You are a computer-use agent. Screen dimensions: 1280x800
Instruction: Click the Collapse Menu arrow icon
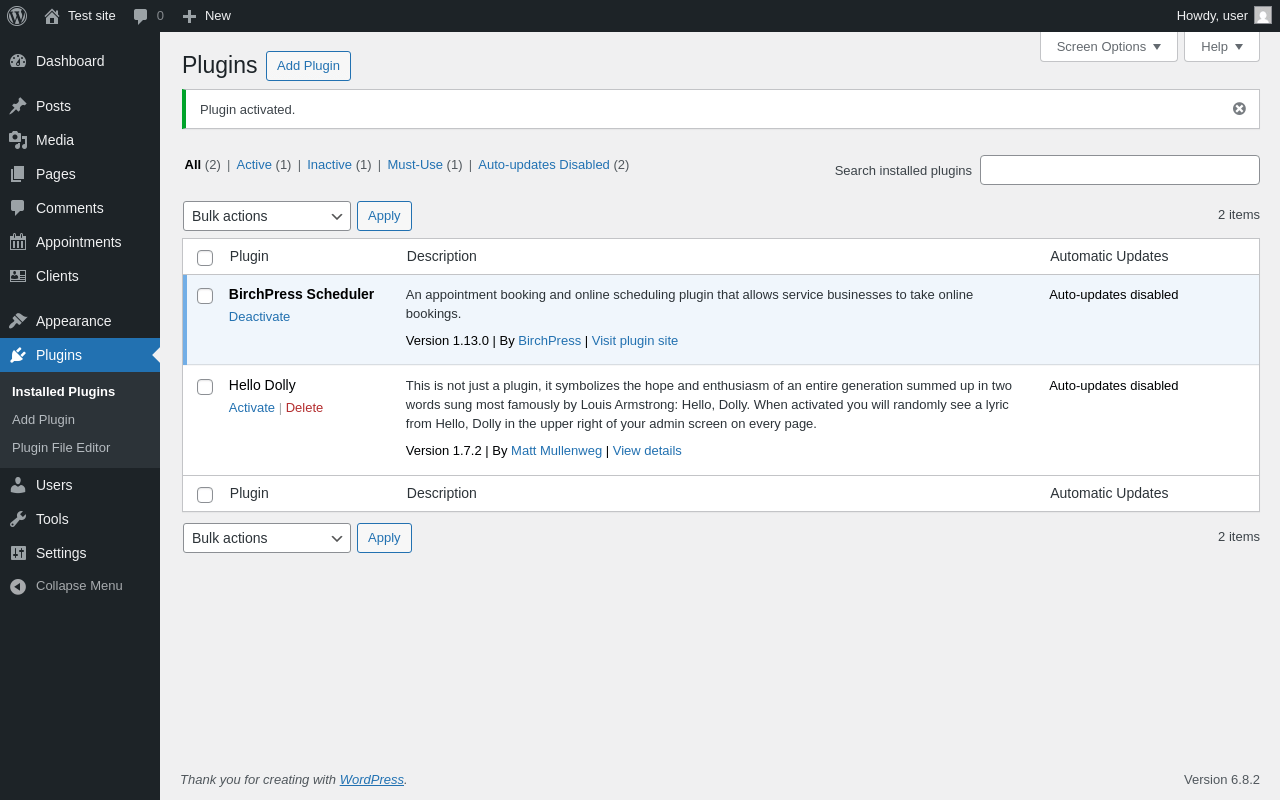[x=18, y=587]
